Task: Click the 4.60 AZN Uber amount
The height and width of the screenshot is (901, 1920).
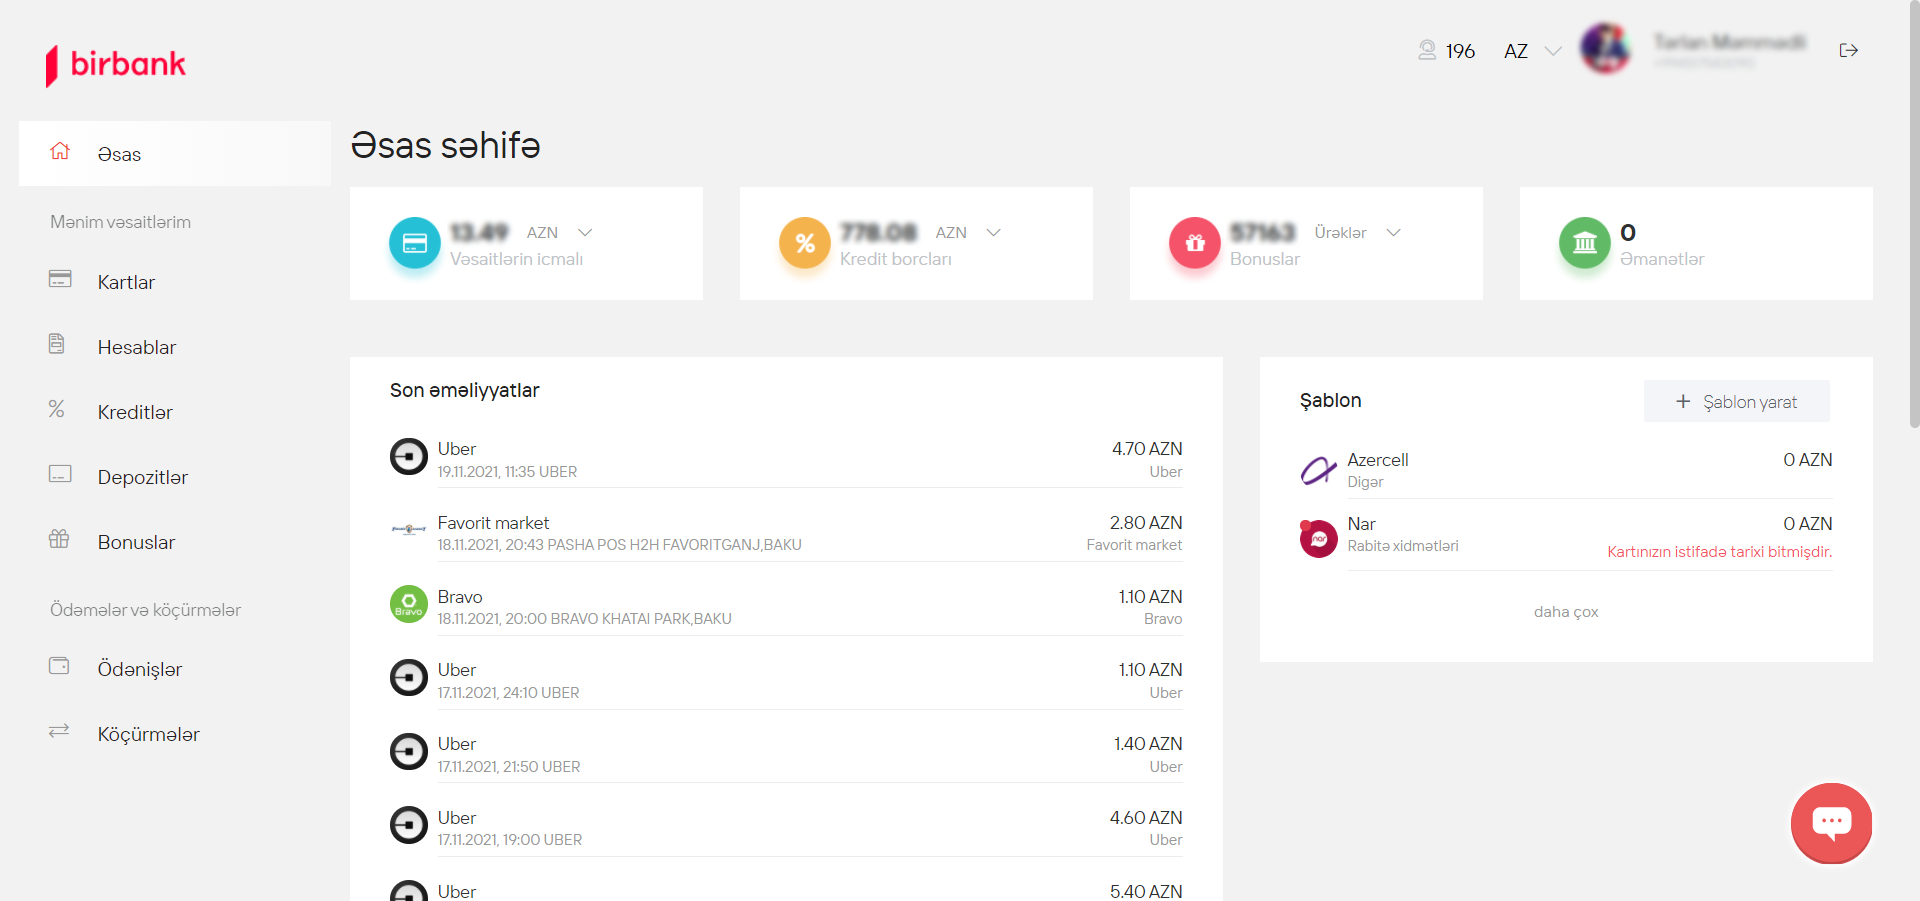Action: tap(1146, 818)
